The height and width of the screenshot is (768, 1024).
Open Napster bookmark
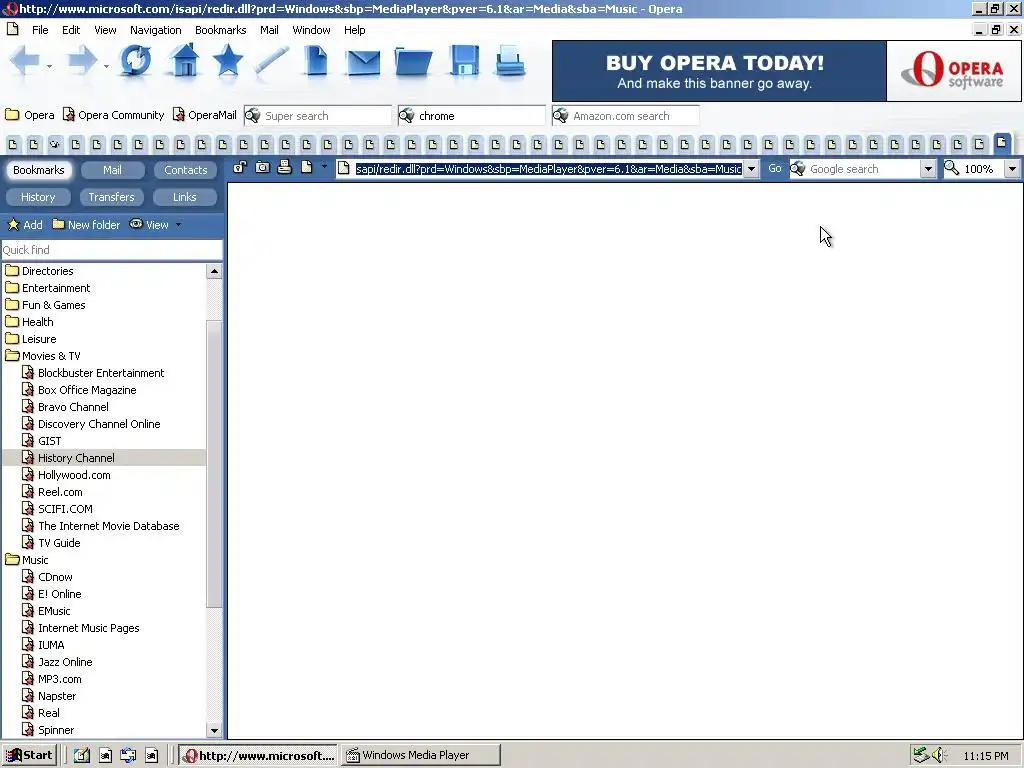tap(57, 696)
